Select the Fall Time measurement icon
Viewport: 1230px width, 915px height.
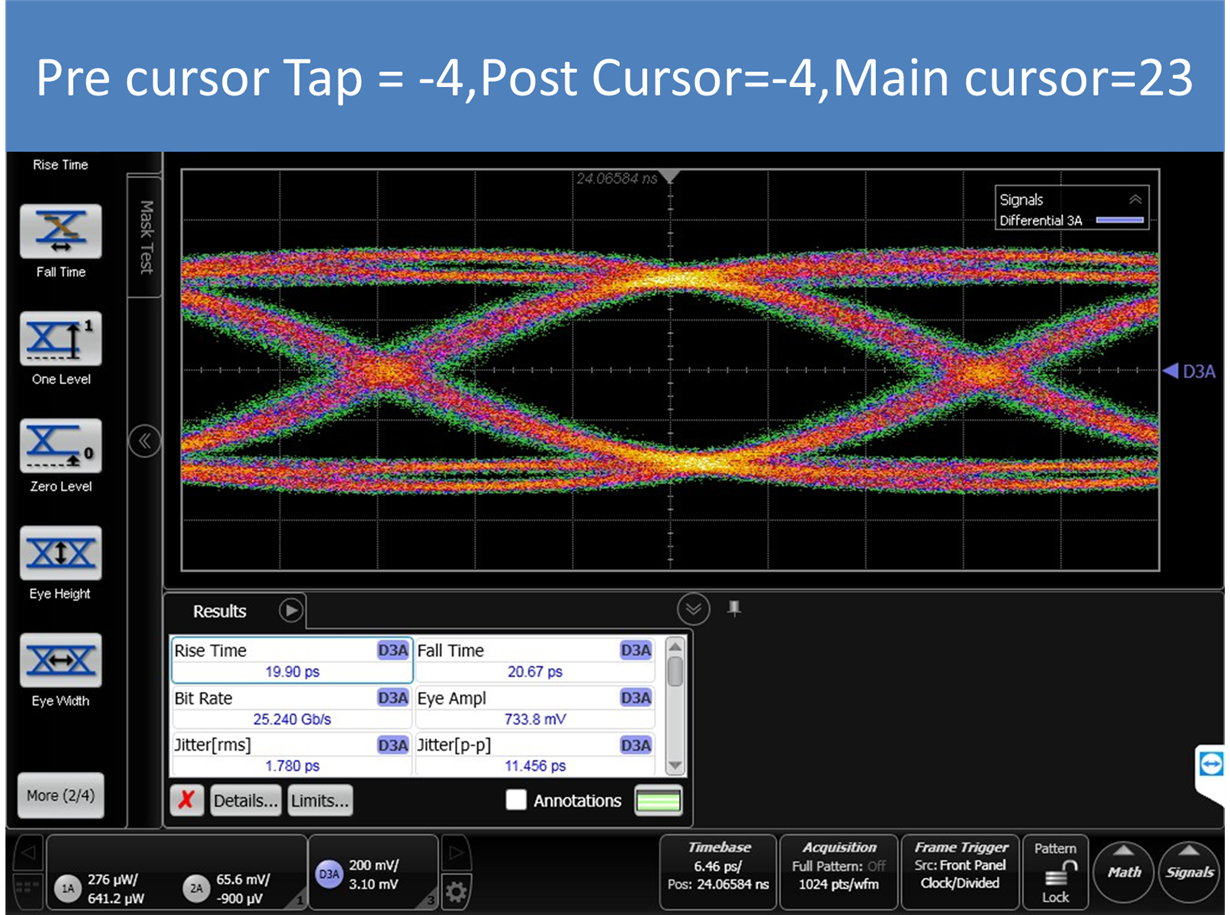tap(61, 231)
